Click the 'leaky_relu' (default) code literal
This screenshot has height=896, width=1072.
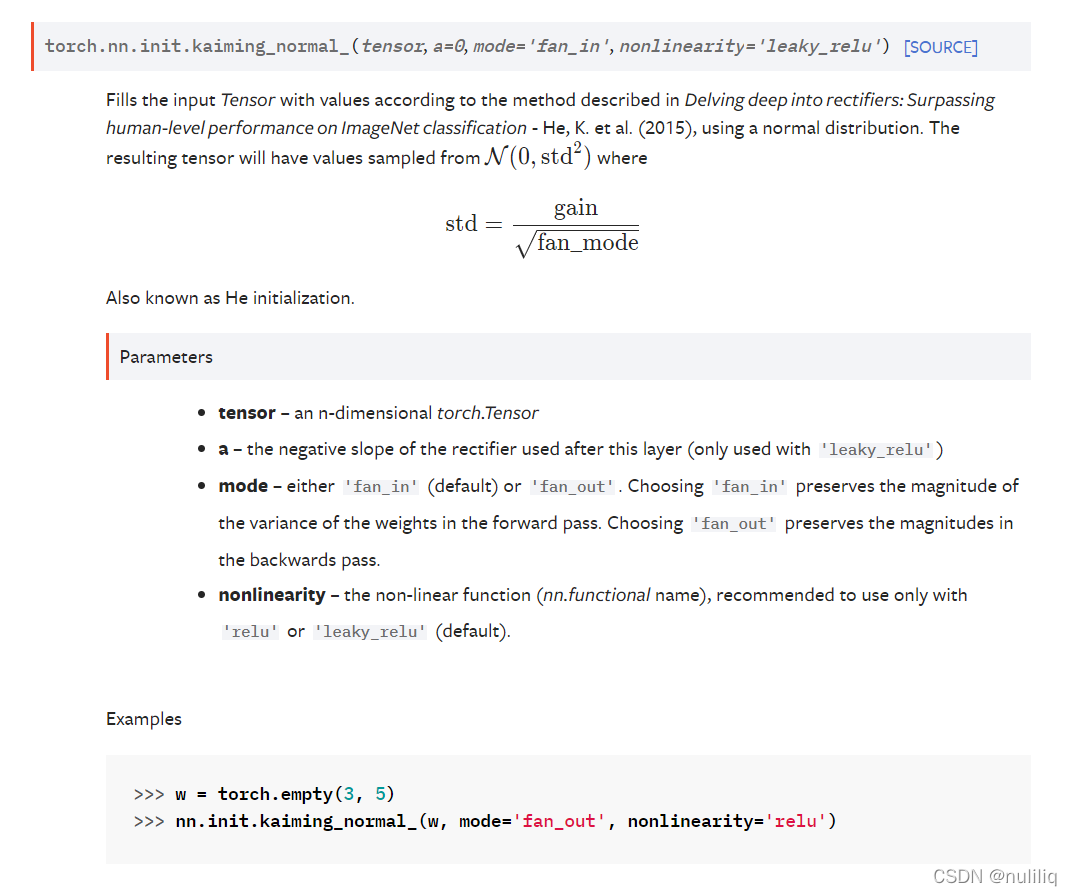pyautogui.click(x=370, y=632)
